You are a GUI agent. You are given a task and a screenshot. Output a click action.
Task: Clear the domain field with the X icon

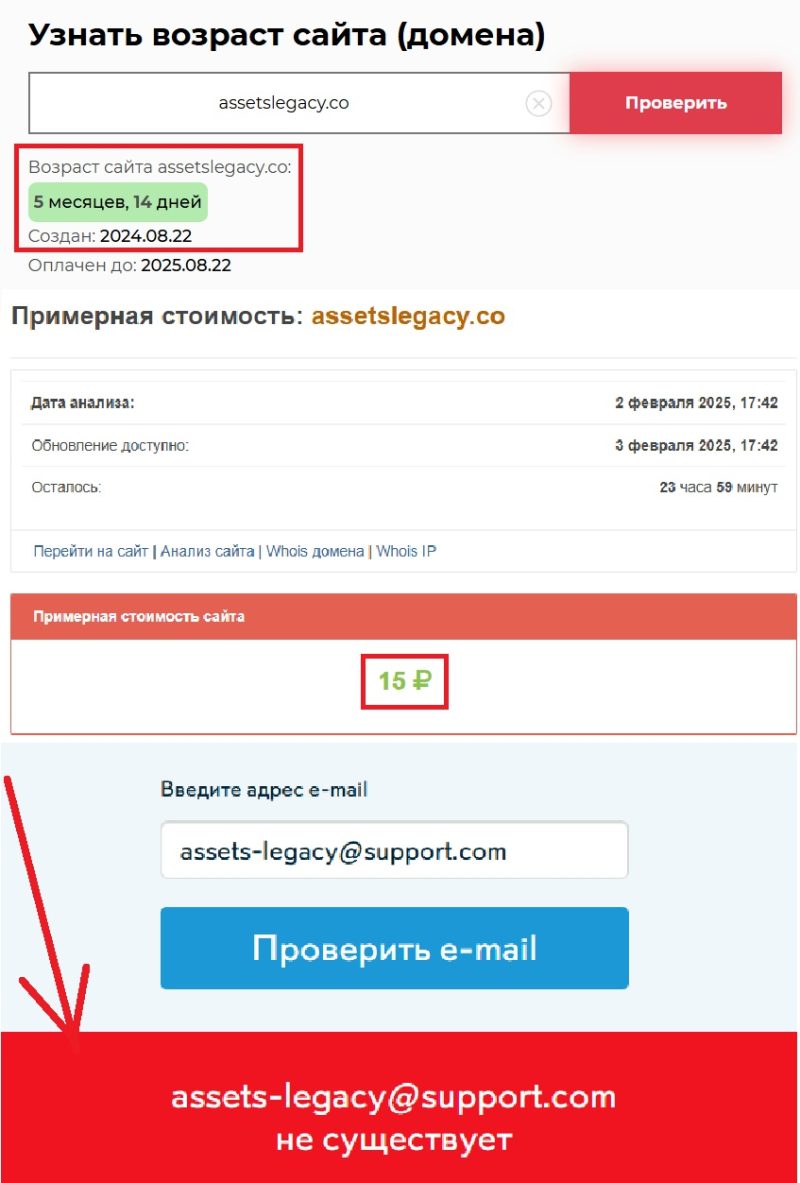[538, 103]
